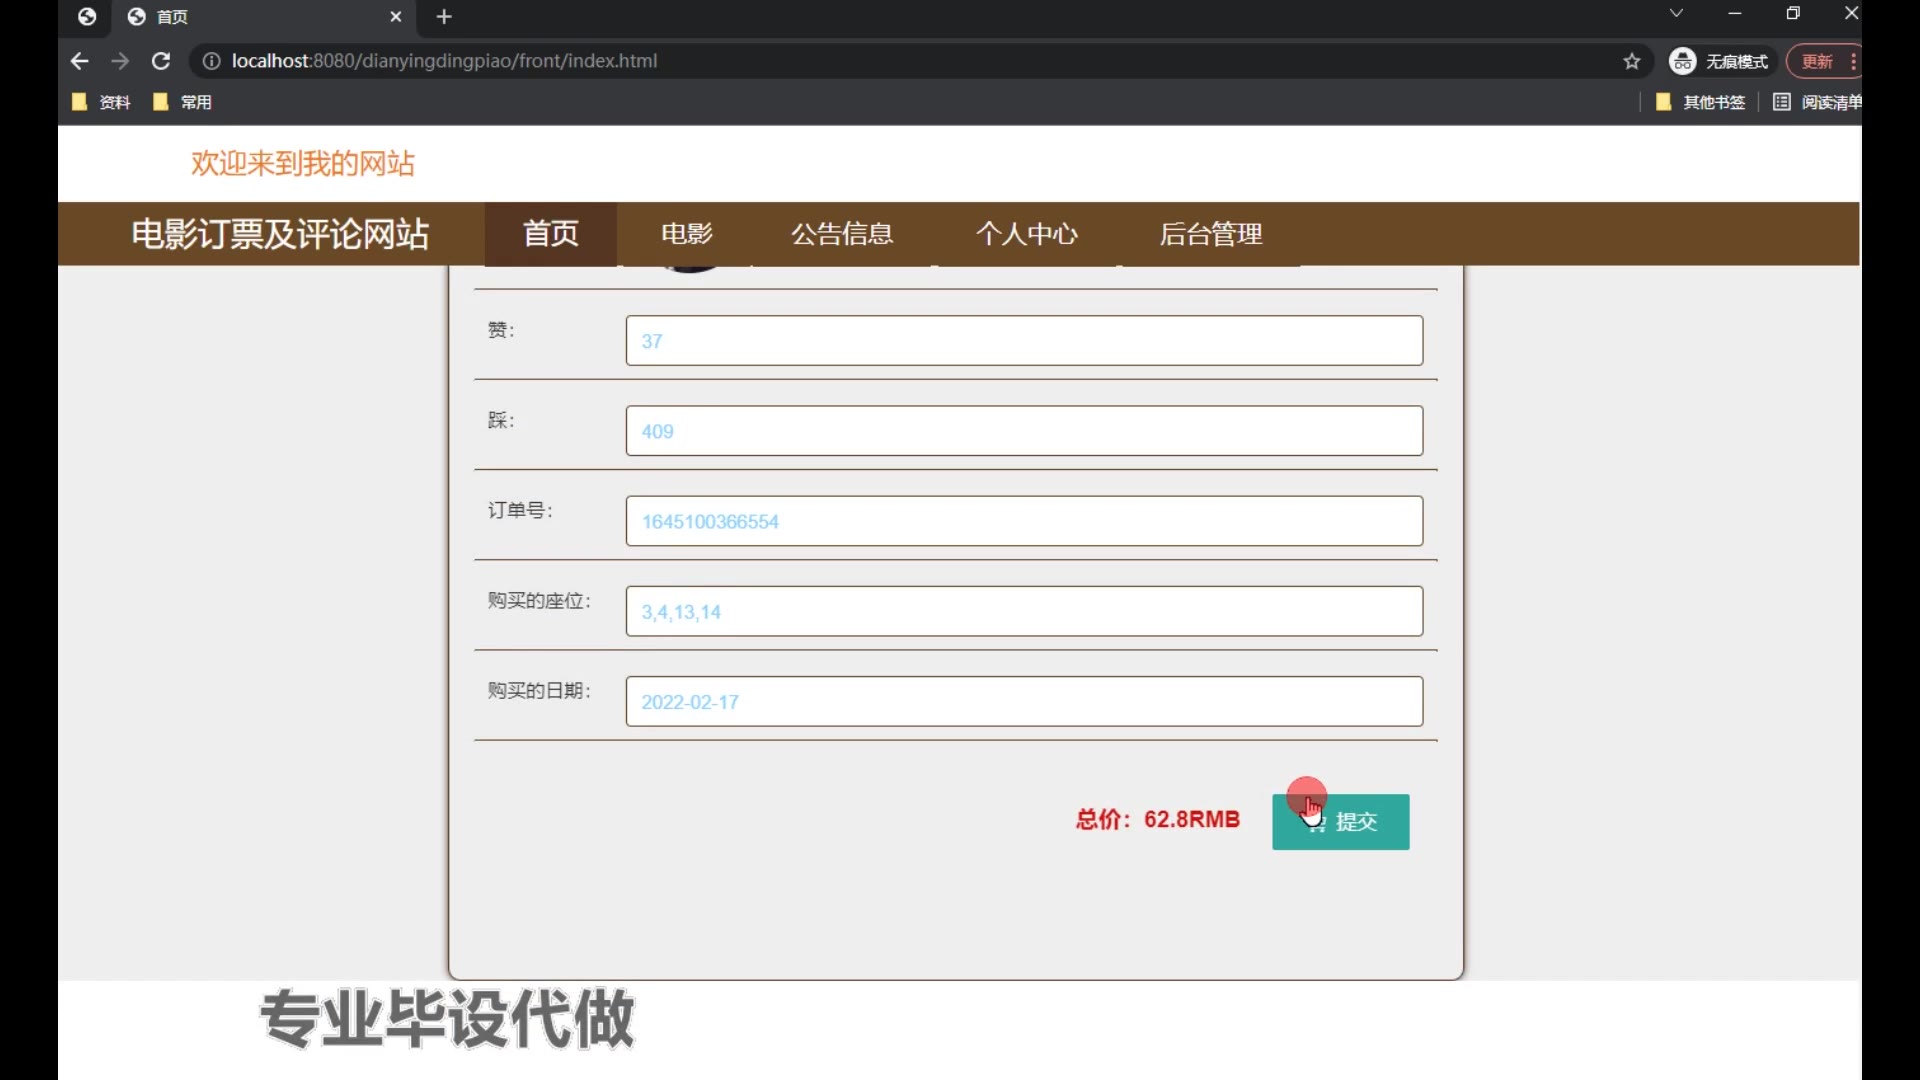Click the 更新 browser update button
This screenshot has width=1920, height=1080.
(1817, 61)
